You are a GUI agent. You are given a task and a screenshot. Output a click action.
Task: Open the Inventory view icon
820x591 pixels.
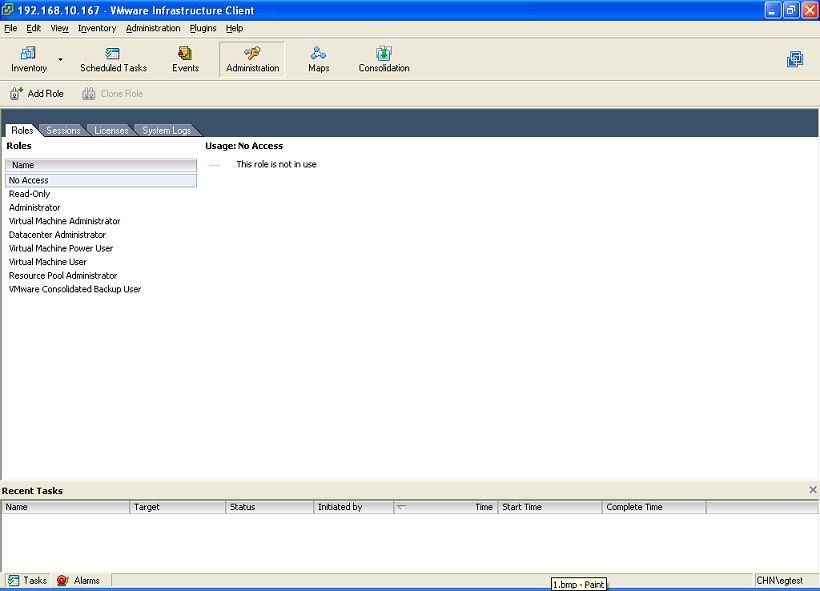point(28,53)
